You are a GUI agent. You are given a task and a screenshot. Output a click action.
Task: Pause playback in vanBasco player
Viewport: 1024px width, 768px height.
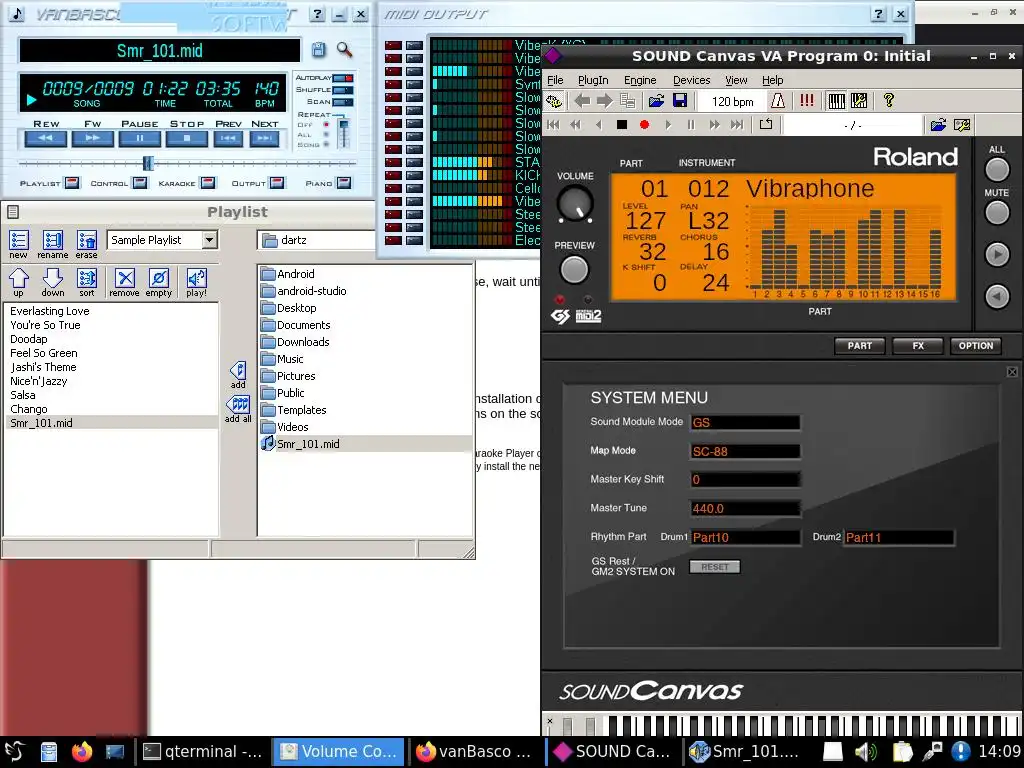coord(140,138)
